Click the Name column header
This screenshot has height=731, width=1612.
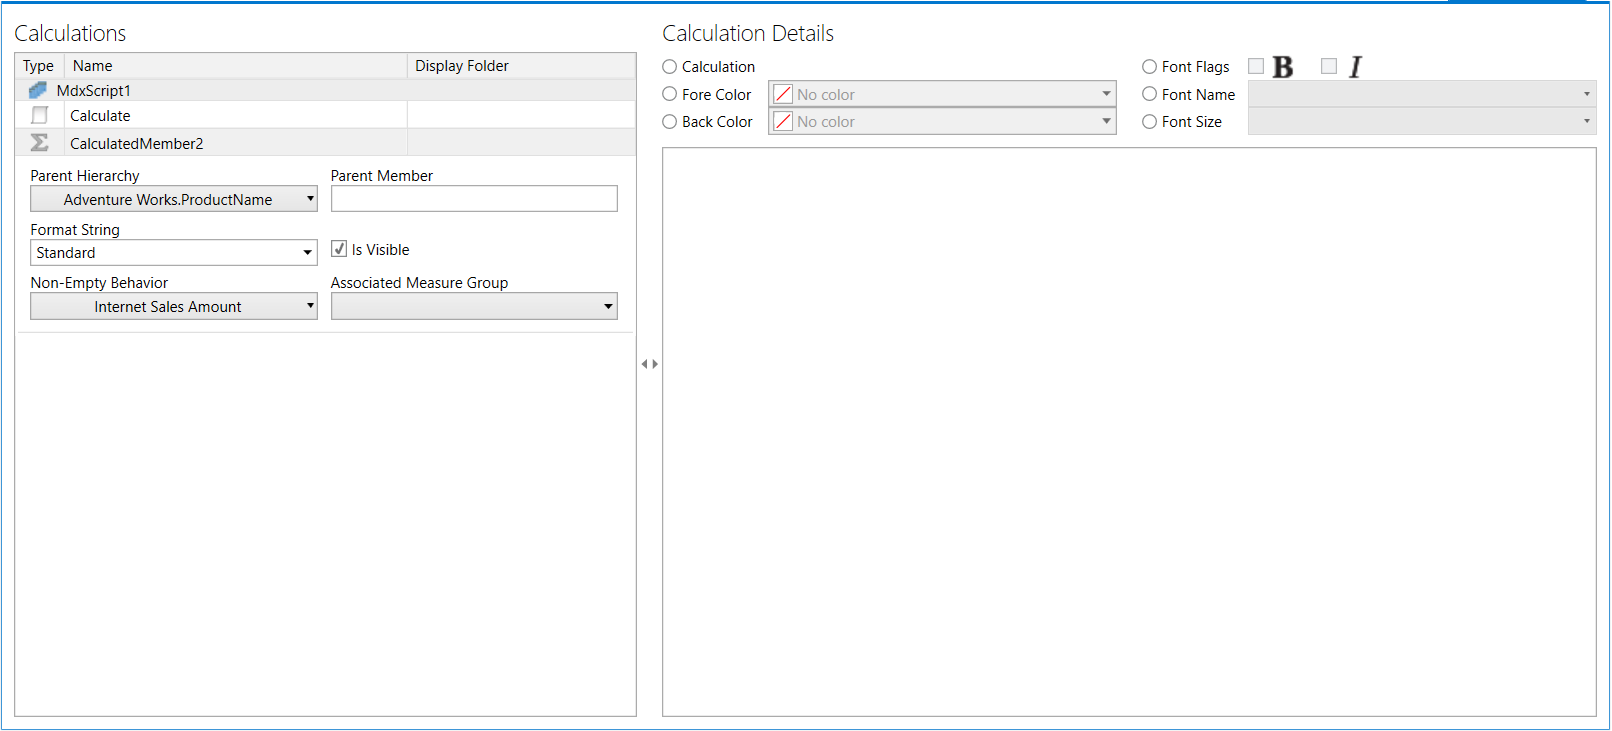tap(236, 66)
